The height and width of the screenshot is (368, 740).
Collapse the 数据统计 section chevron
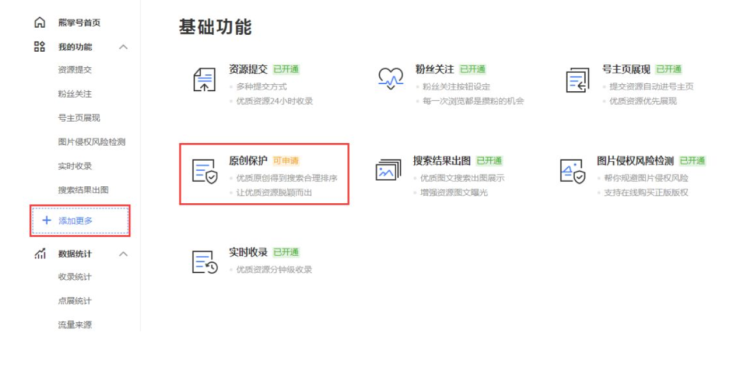[x=123, y=254]
